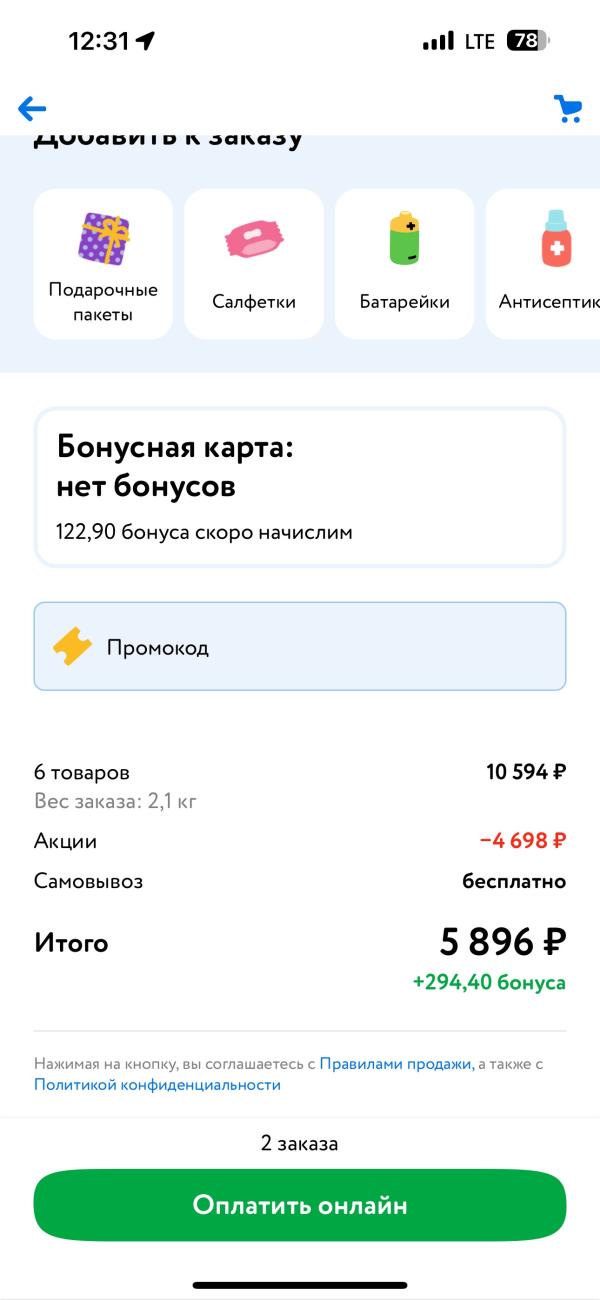Tap the yellow promo ticket icon
The image size is (600, 1300).
pyautogui.click(x=72, y=647)
